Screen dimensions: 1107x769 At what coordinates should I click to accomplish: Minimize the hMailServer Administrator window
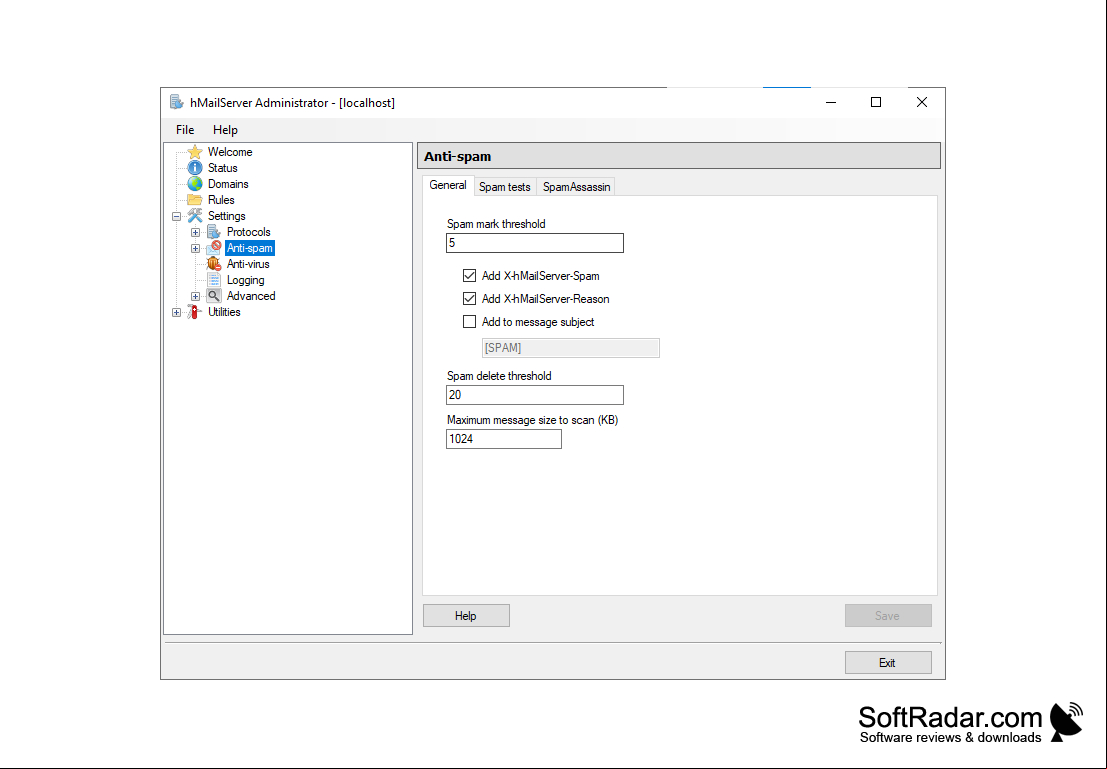click(831, 102)
